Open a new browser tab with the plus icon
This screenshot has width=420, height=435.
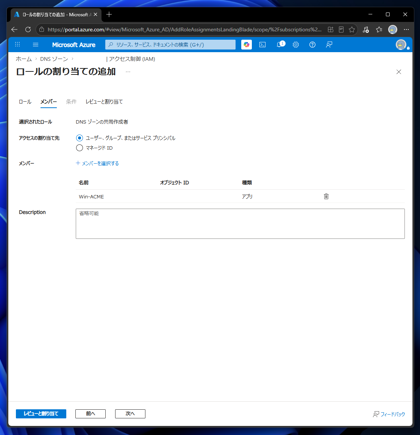point(109,14)
